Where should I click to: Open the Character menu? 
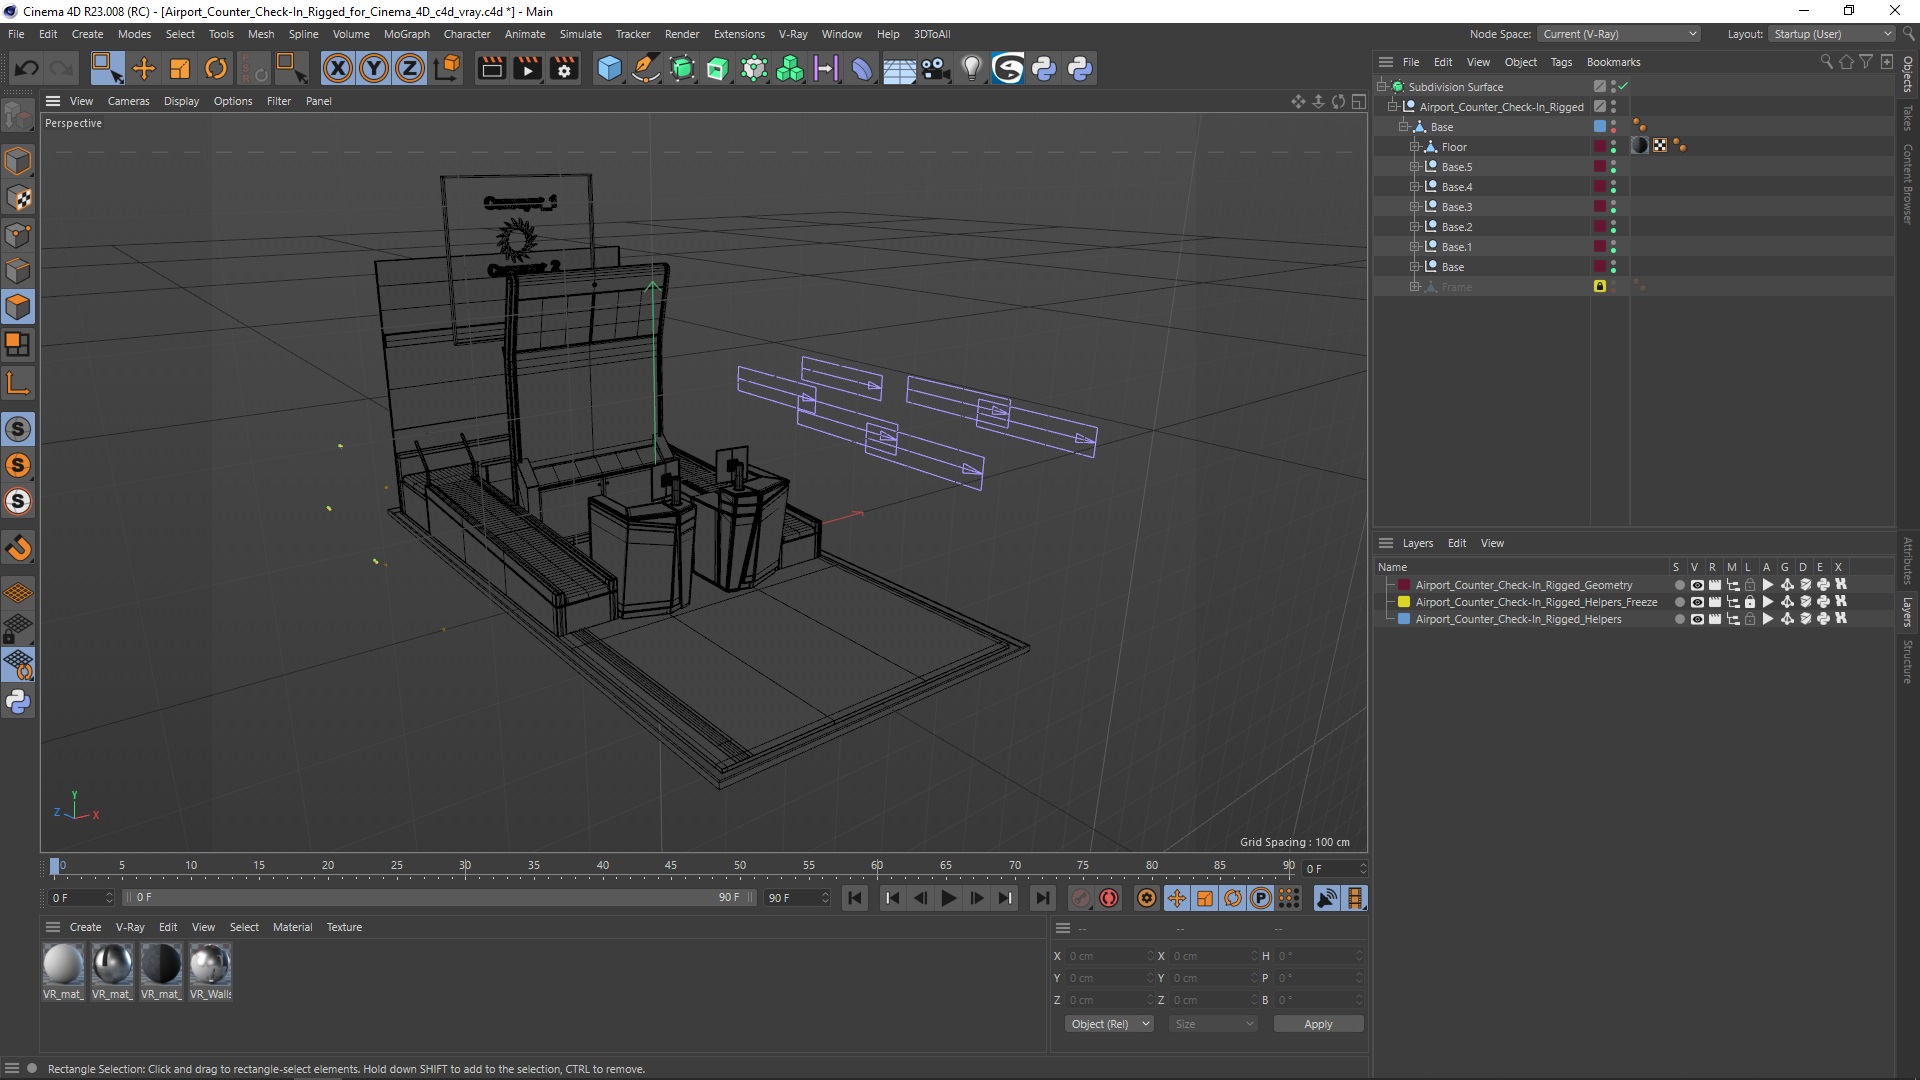coord(467,34)
